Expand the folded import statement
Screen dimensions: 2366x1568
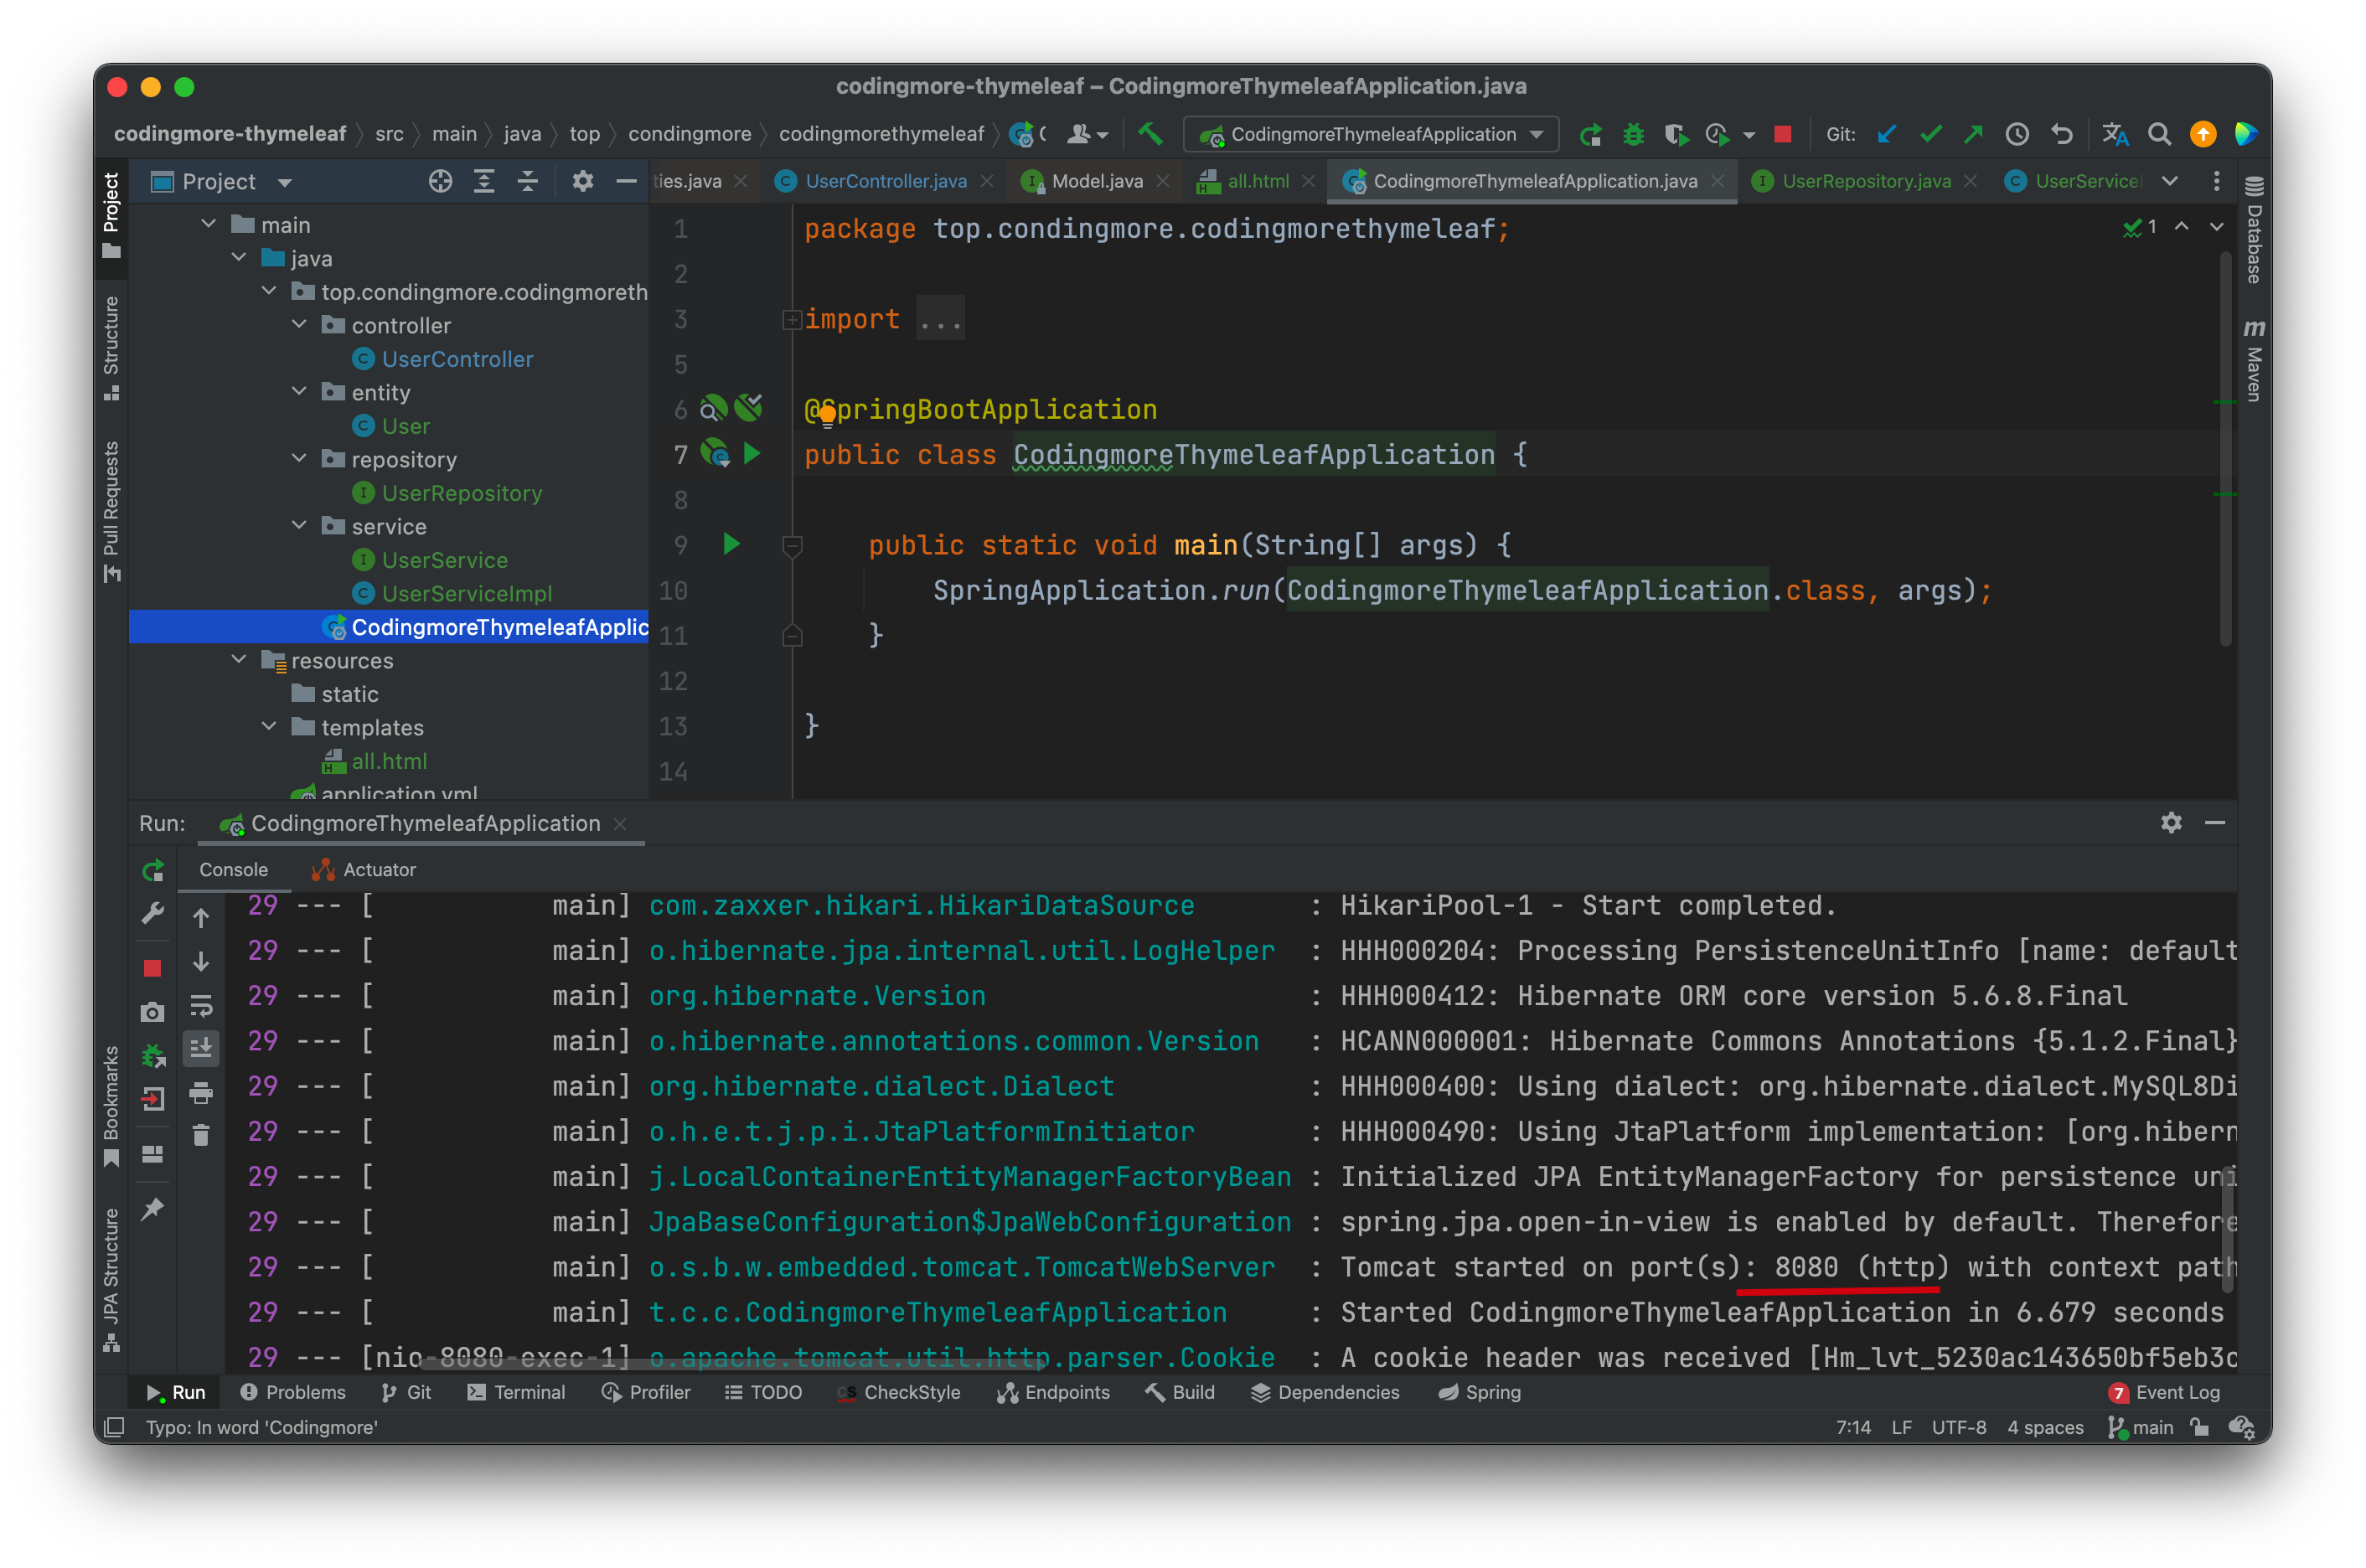coord(792,320)
